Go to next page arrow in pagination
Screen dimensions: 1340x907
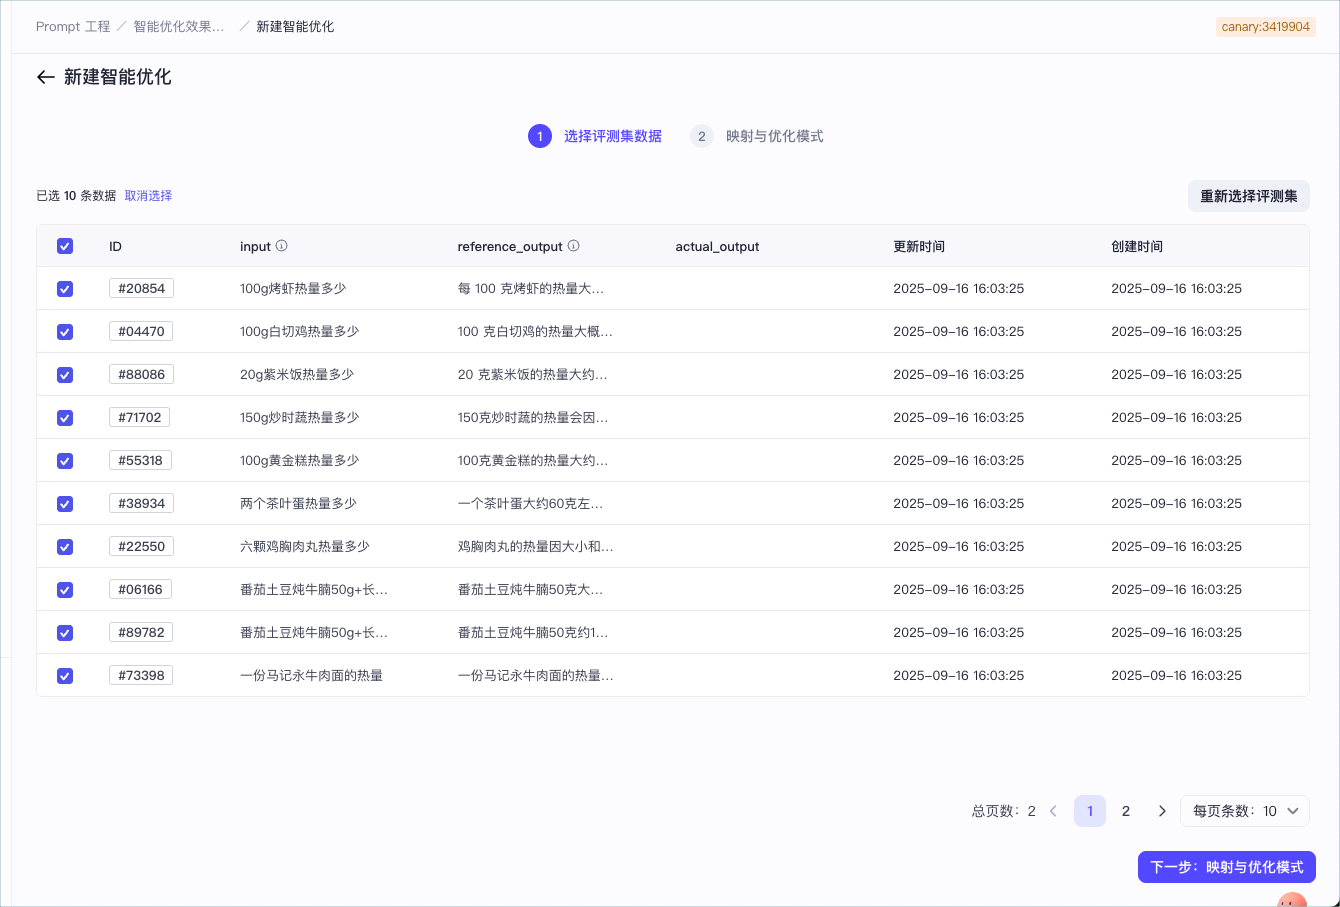tap(1162, 811)
